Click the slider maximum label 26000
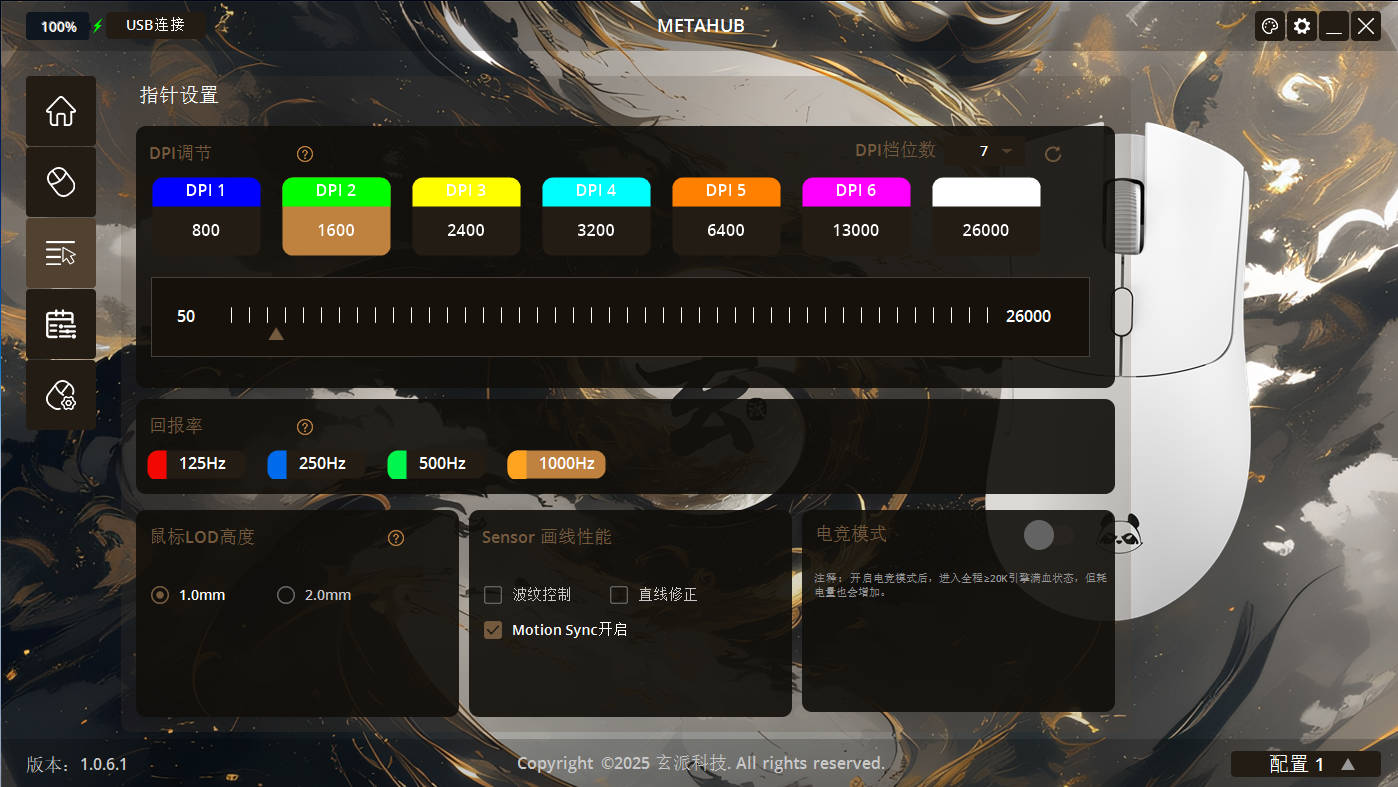The width and height of the screenshot is (1398, 787). point(1028,317)
